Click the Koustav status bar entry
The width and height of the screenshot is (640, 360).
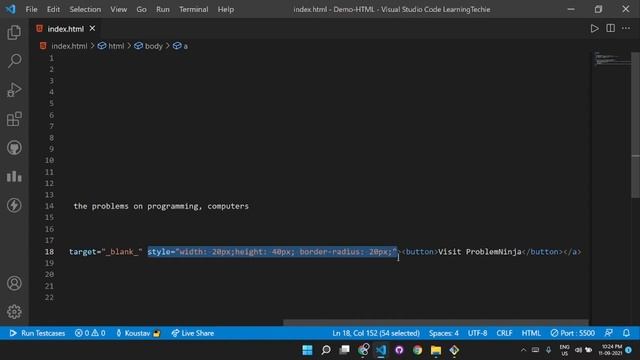[x=138, y=333]
